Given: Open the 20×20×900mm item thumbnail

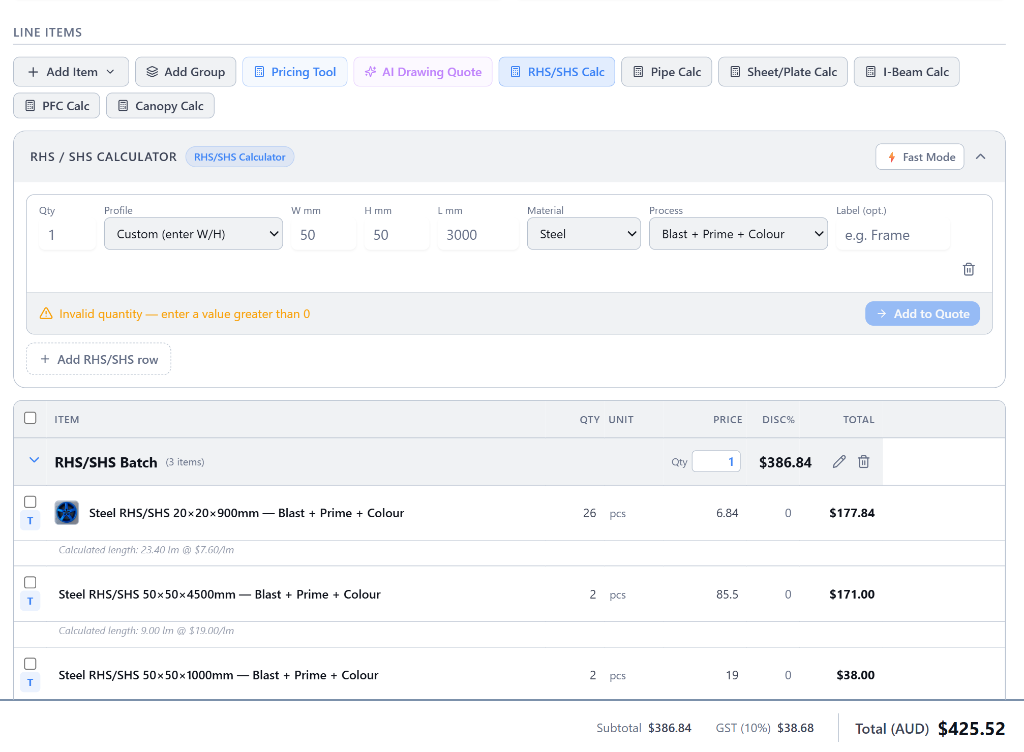Looking at the screenshot, I should click(x=67, y=512).
